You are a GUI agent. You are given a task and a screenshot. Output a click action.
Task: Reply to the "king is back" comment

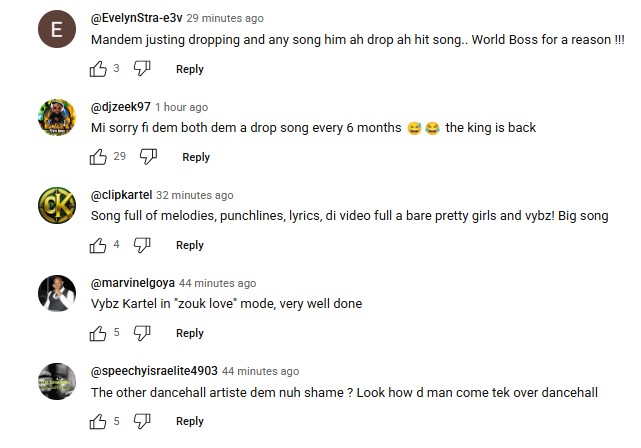point(196,157)
